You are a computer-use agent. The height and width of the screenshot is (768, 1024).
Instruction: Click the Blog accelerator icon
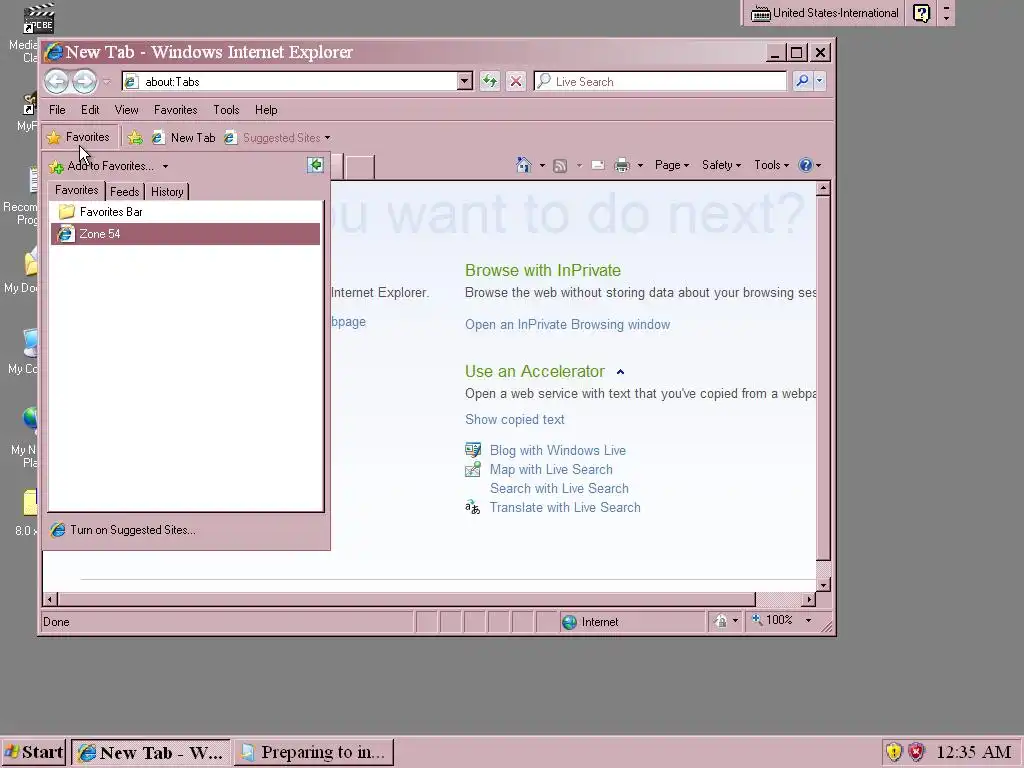click(473, 450)
